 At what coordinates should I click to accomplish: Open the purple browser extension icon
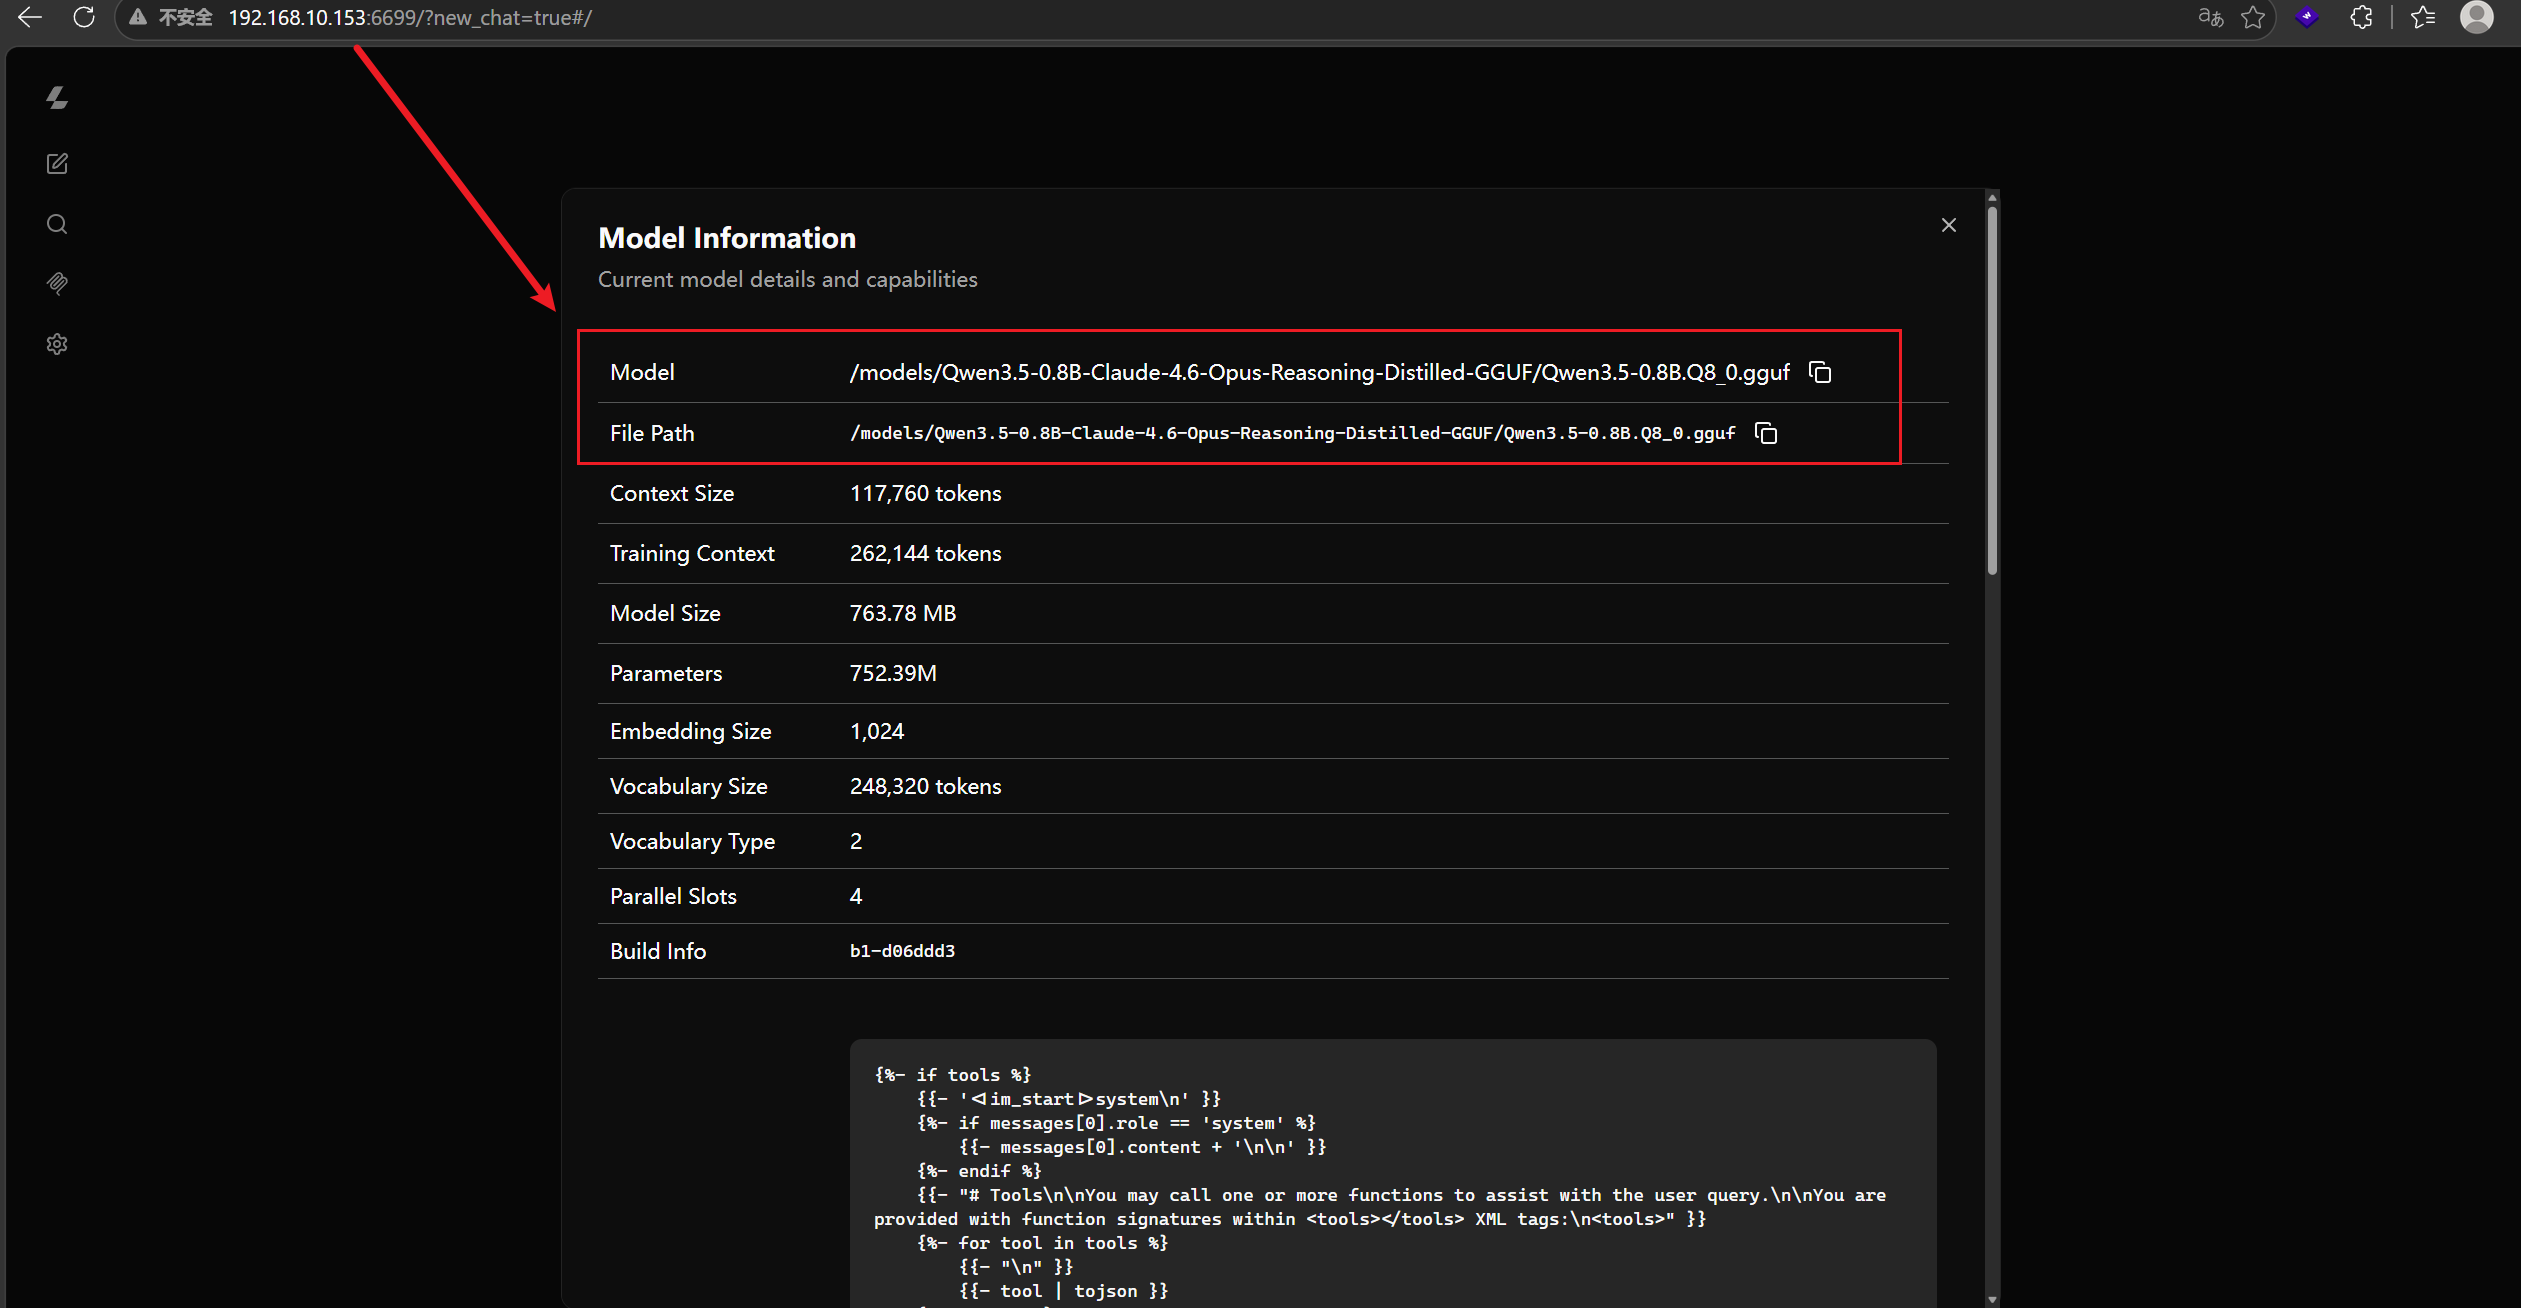(x=2307, y=17)
